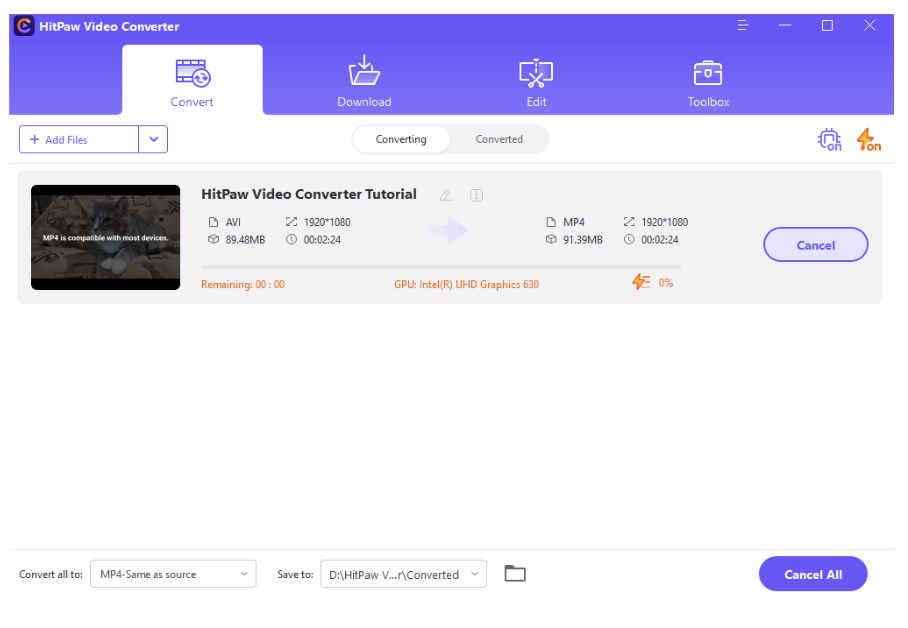
Task: Click the orange lightning speed icon near 0%
Action: pos(641,282)
